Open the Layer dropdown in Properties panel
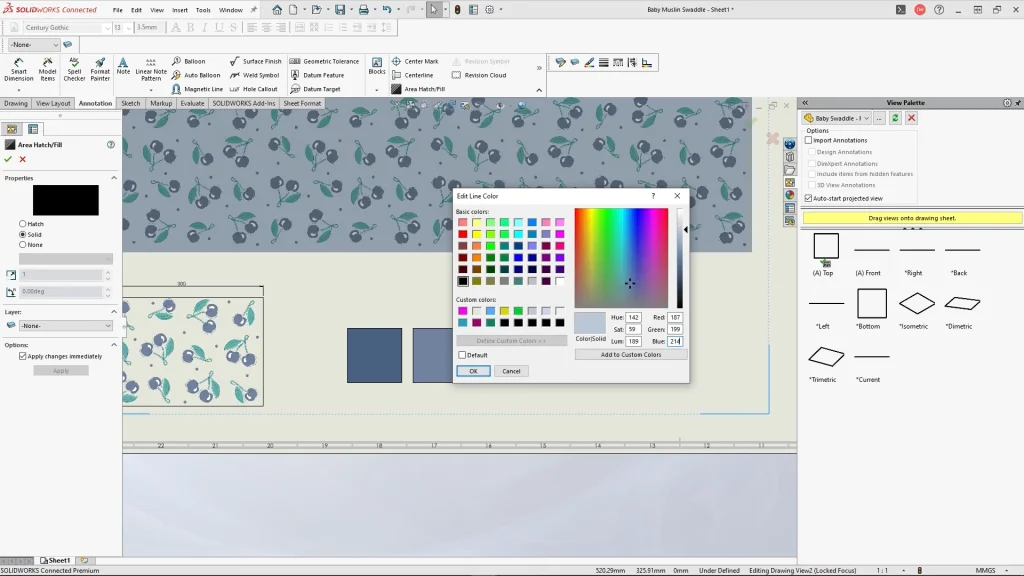This screenshot has width=1024, height=576. click(x=64, y=325)
